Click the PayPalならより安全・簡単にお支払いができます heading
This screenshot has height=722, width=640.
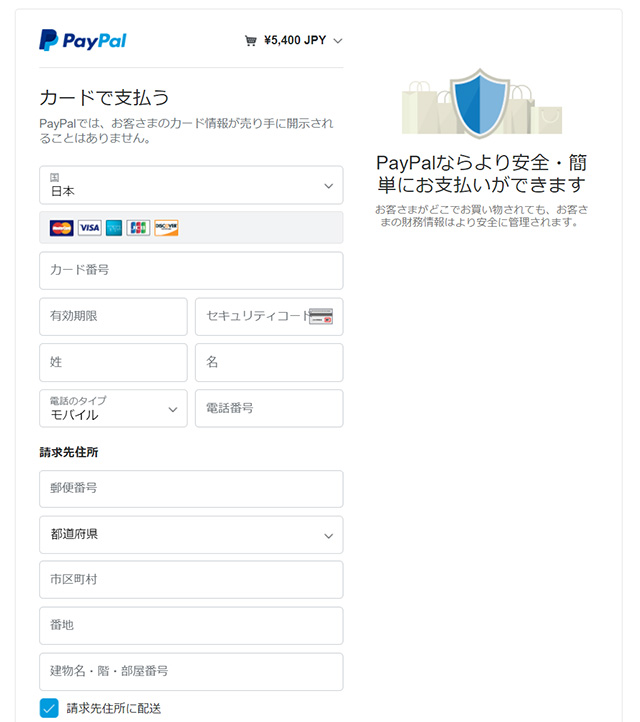tap(481, 174)
